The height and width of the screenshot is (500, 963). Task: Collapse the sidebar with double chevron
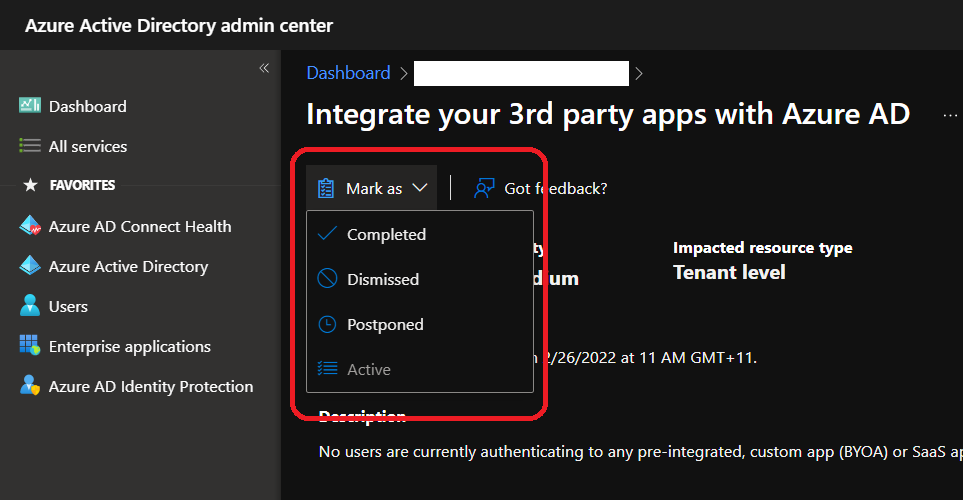point(264,68)
